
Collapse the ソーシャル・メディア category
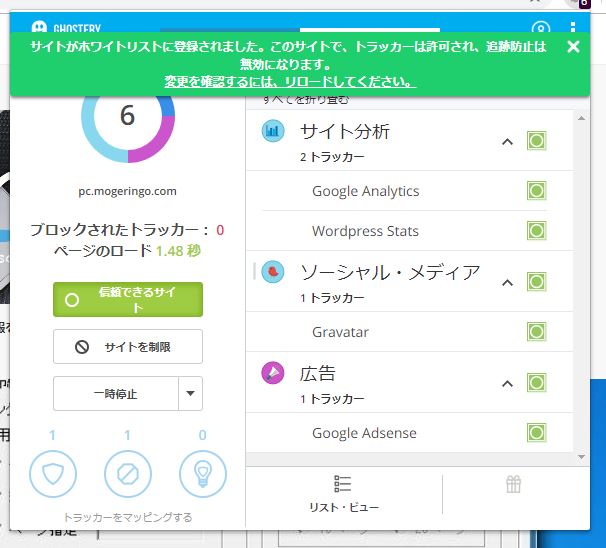[x=507, y=283]
